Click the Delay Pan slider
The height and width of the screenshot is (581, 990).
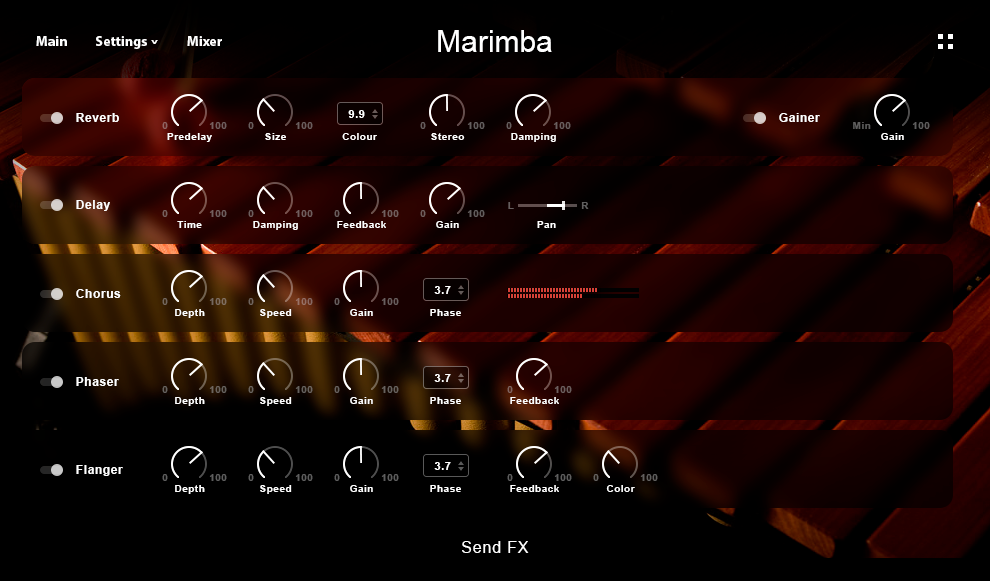547,205
